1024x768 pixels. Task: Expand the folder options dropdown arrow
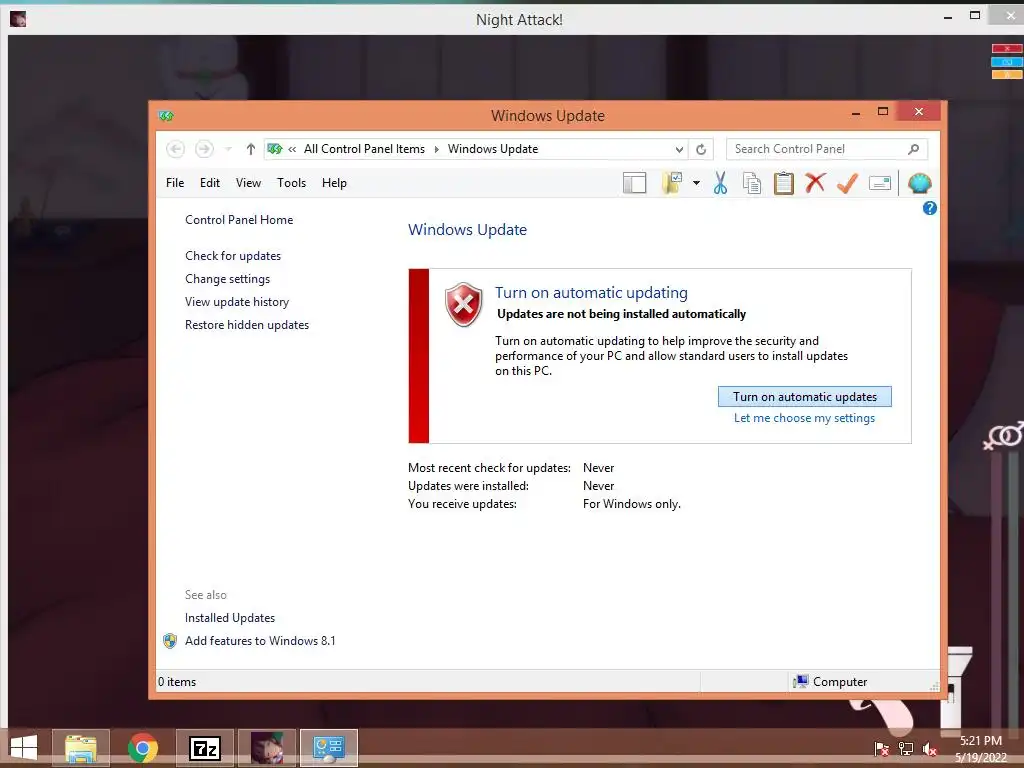point(696,184)
